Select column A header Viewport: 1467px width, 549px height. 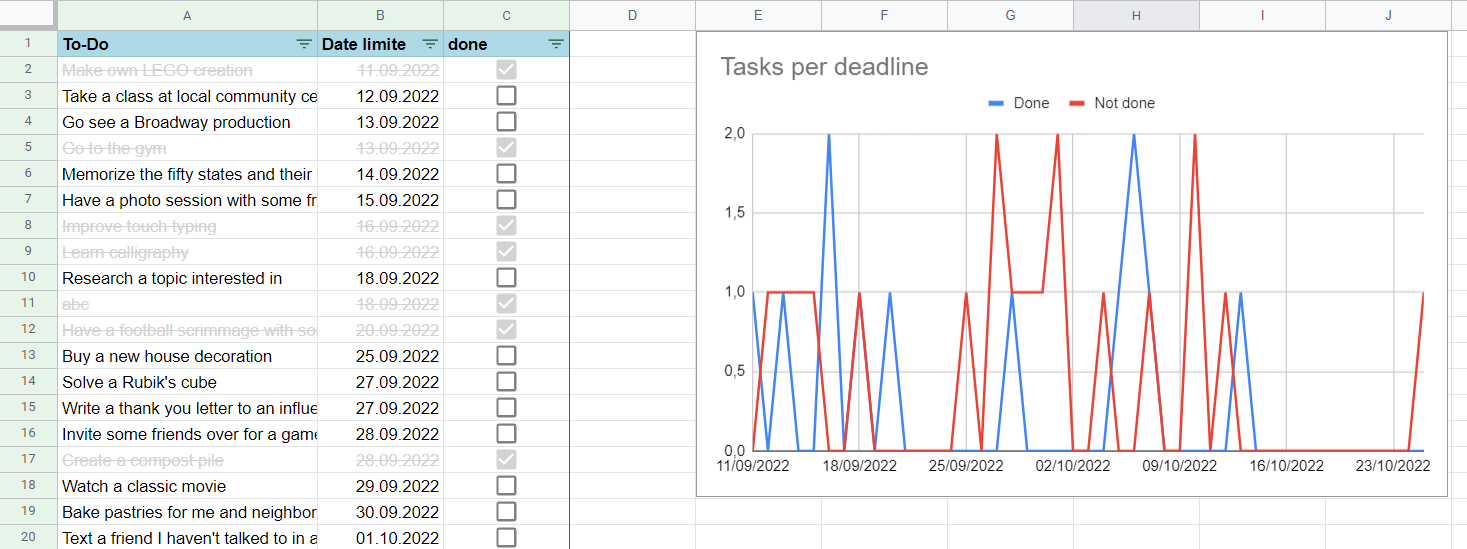[x=188, y=15]
